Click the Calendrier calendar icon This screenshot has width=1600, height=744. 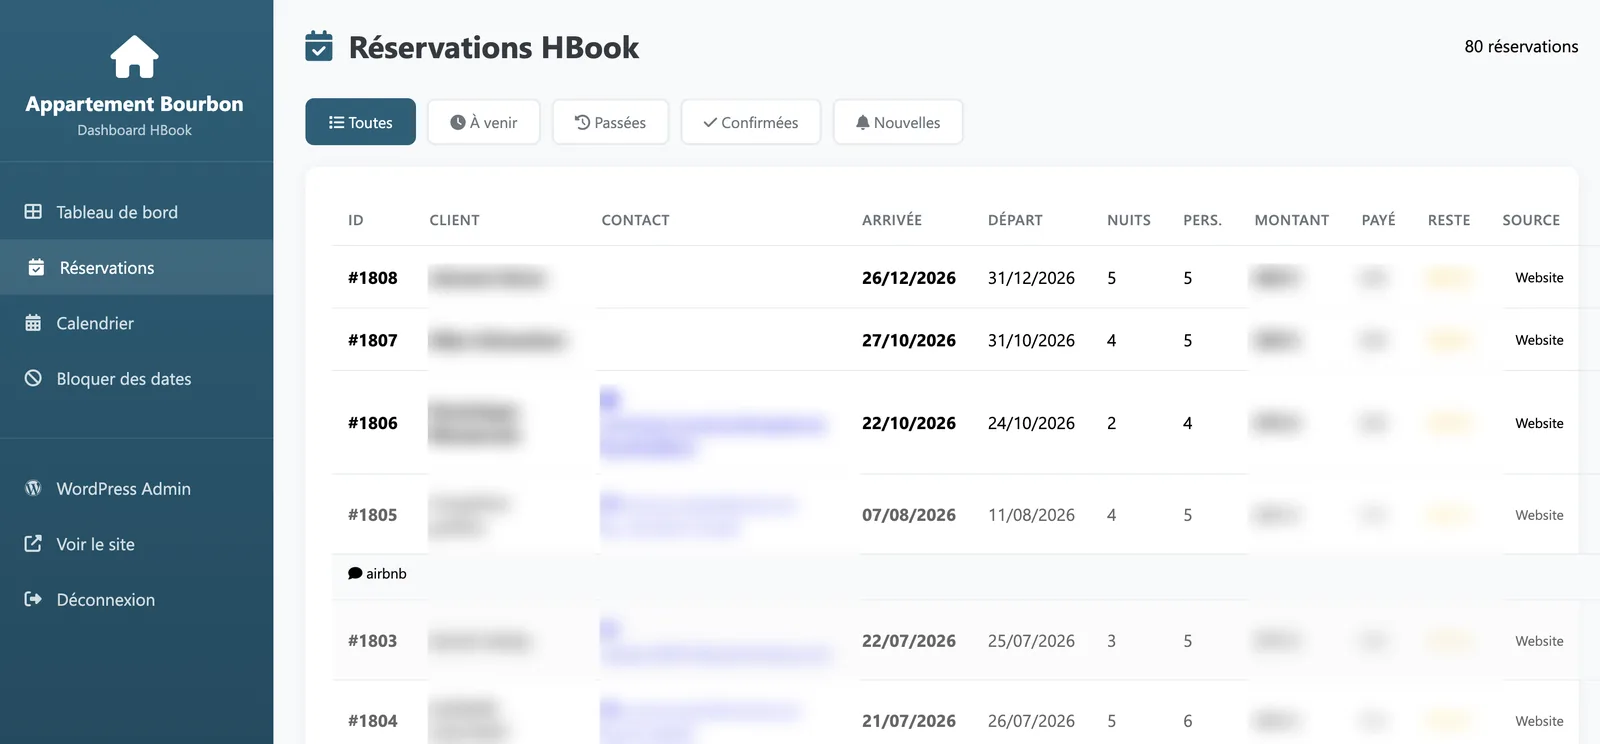33,323
